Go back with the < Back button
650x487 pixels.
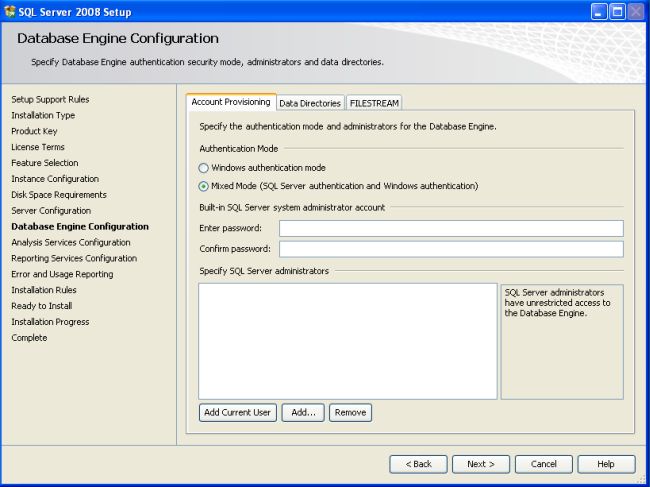coord(418,464)
